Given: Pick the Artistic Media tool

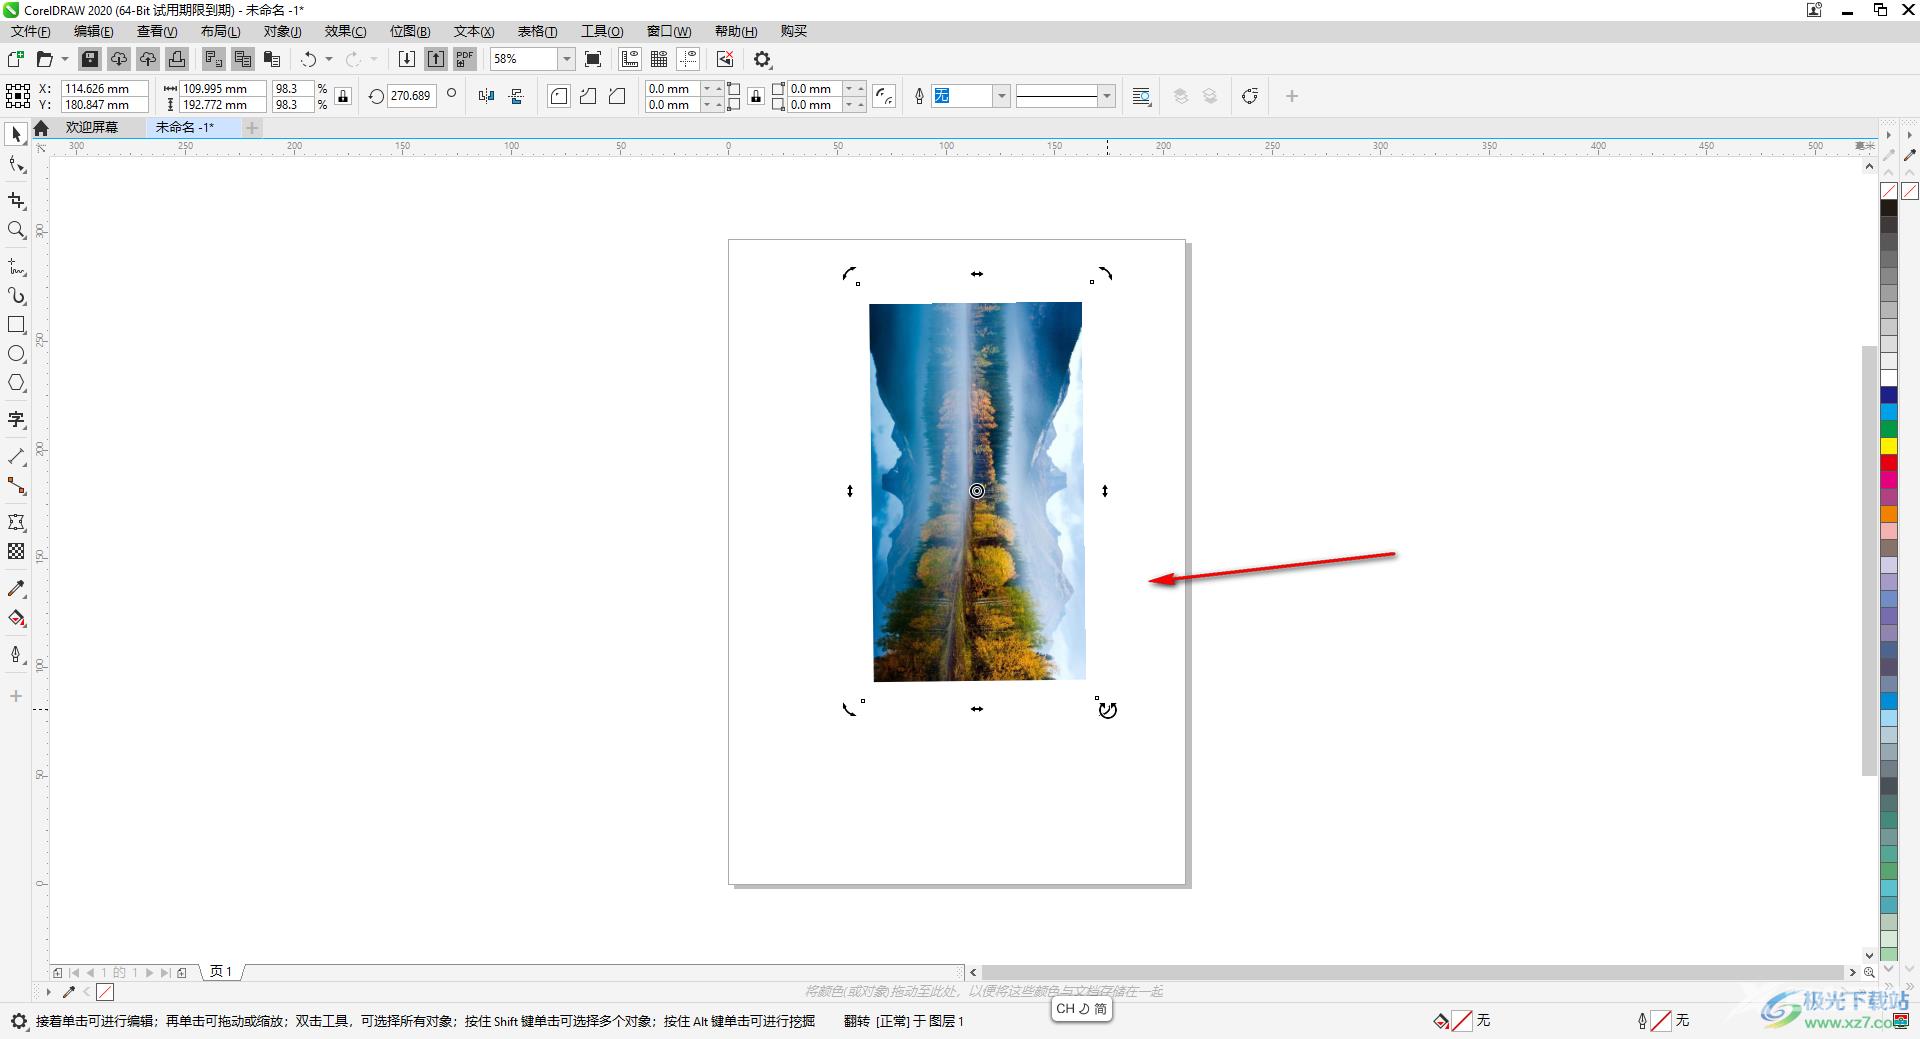Looking at the screenshot, I should 16,296.
